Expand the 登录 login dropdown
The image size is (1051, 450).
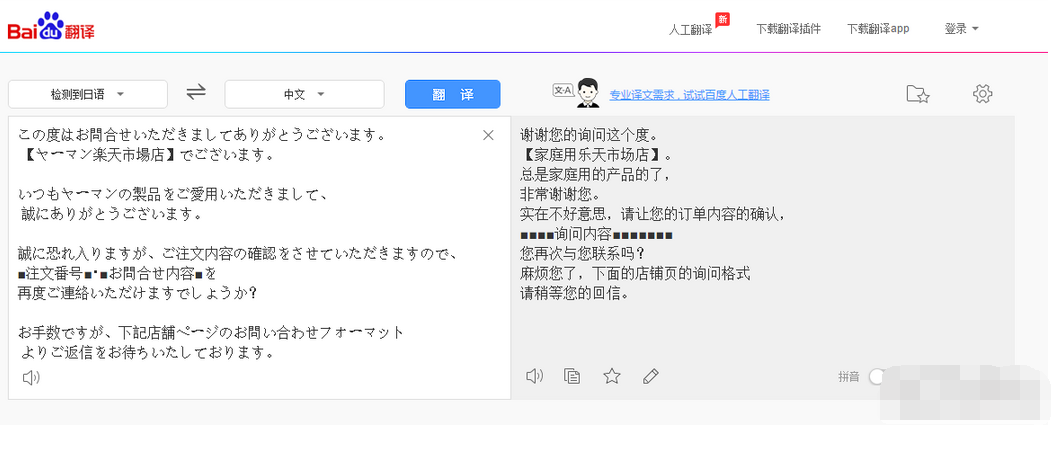point(962,29)
